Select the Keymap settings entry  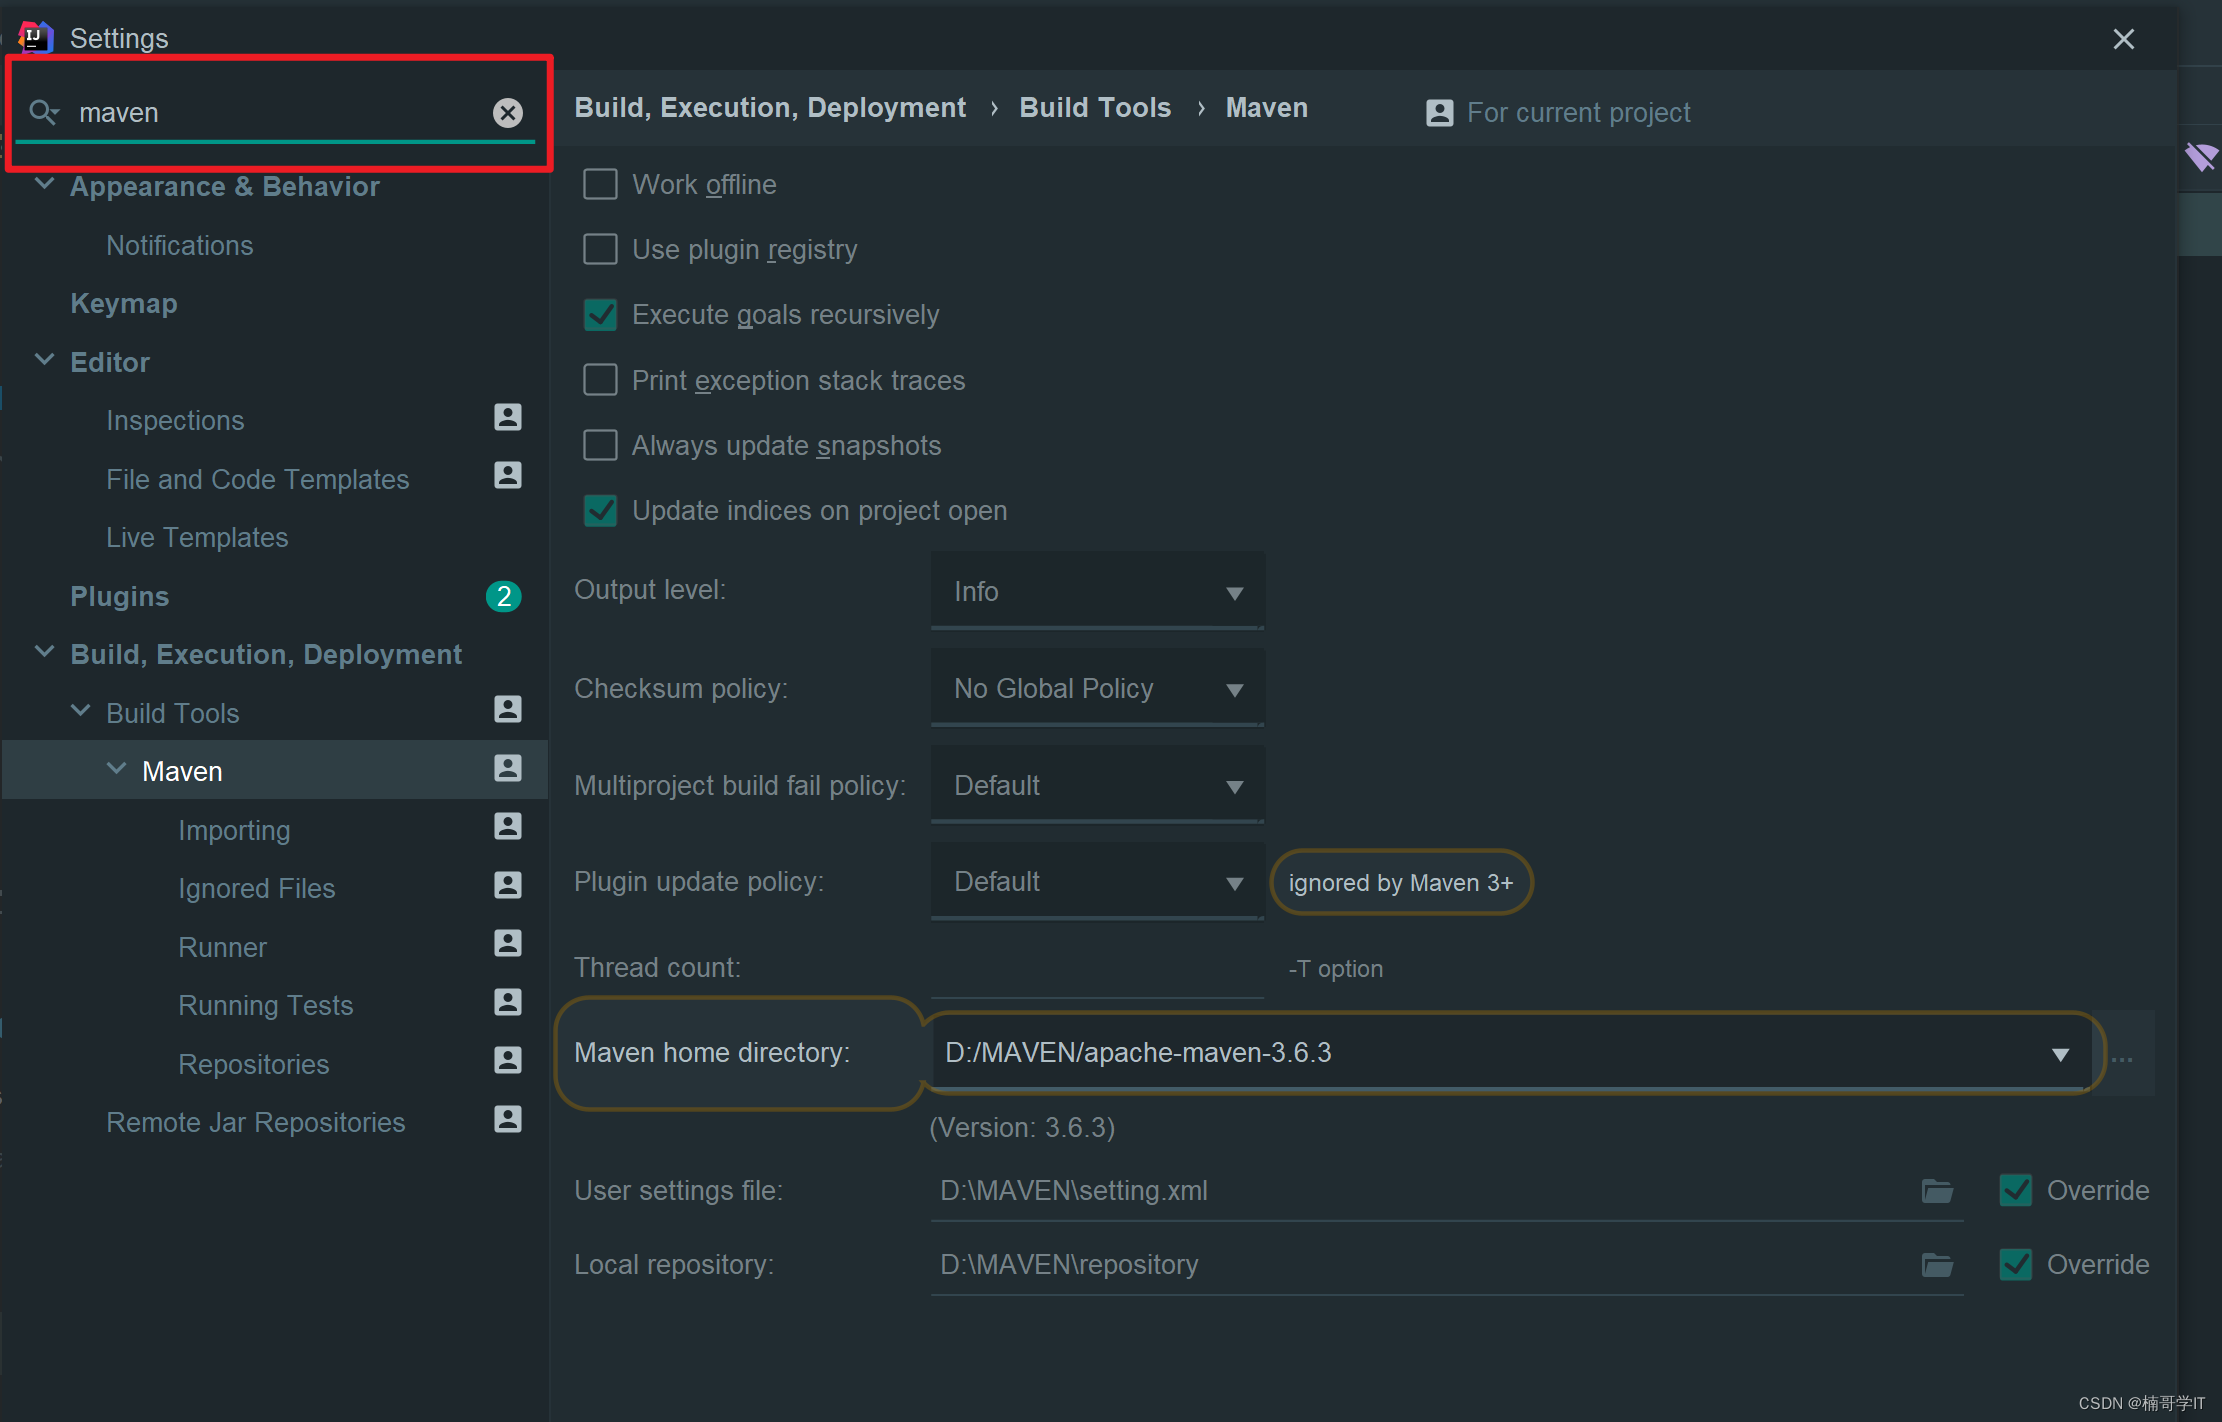point(123,303)
